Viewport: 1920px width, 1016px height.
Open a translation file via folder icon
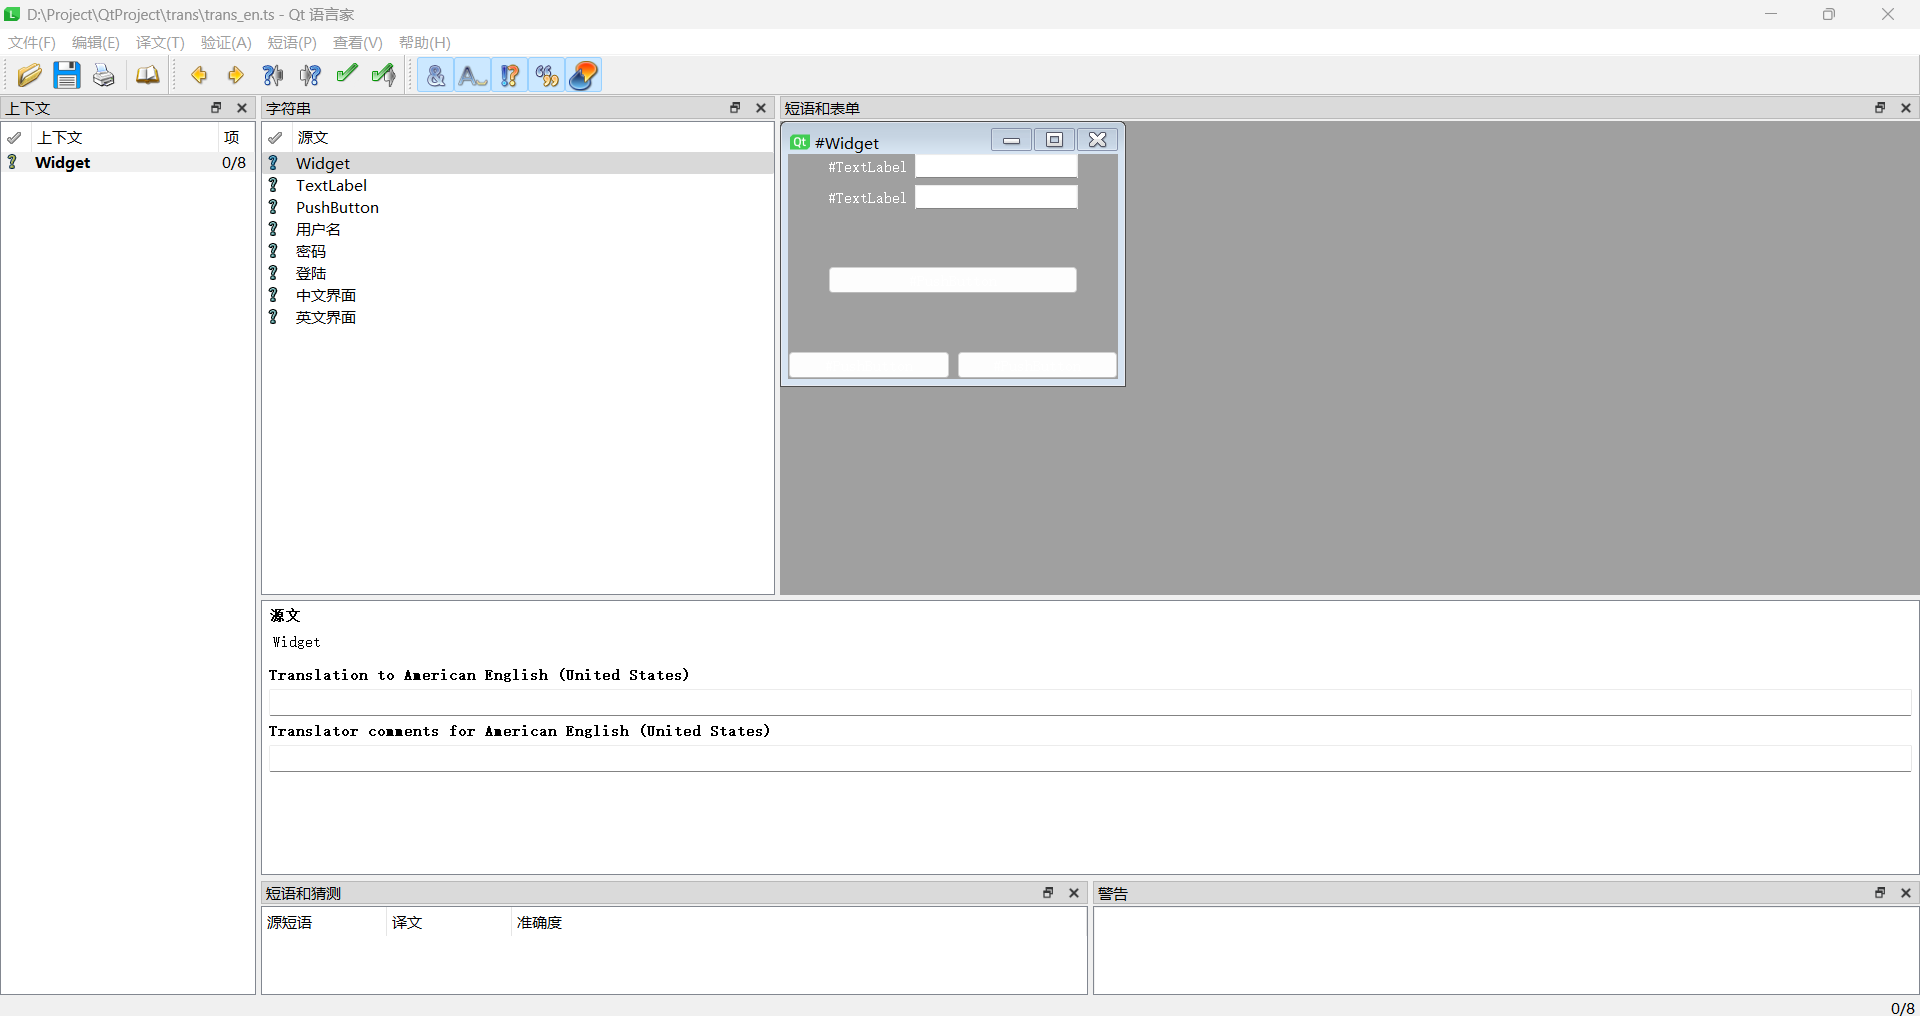tap(29, 75)
